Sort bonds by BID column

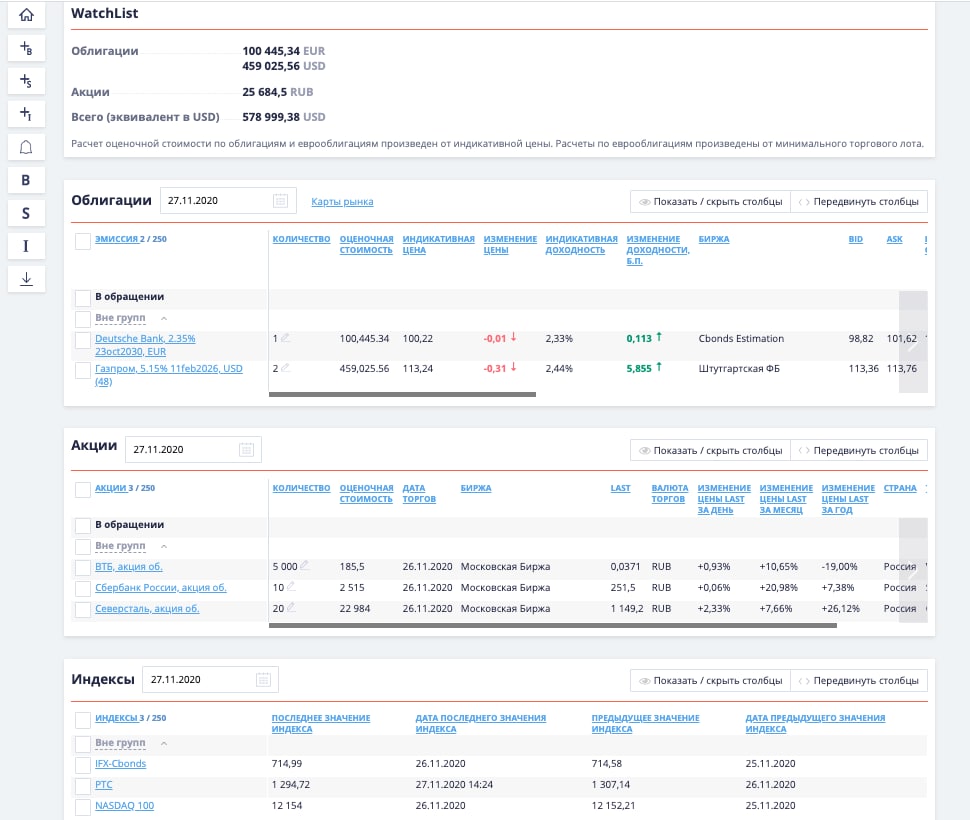[x=856, y=239]
